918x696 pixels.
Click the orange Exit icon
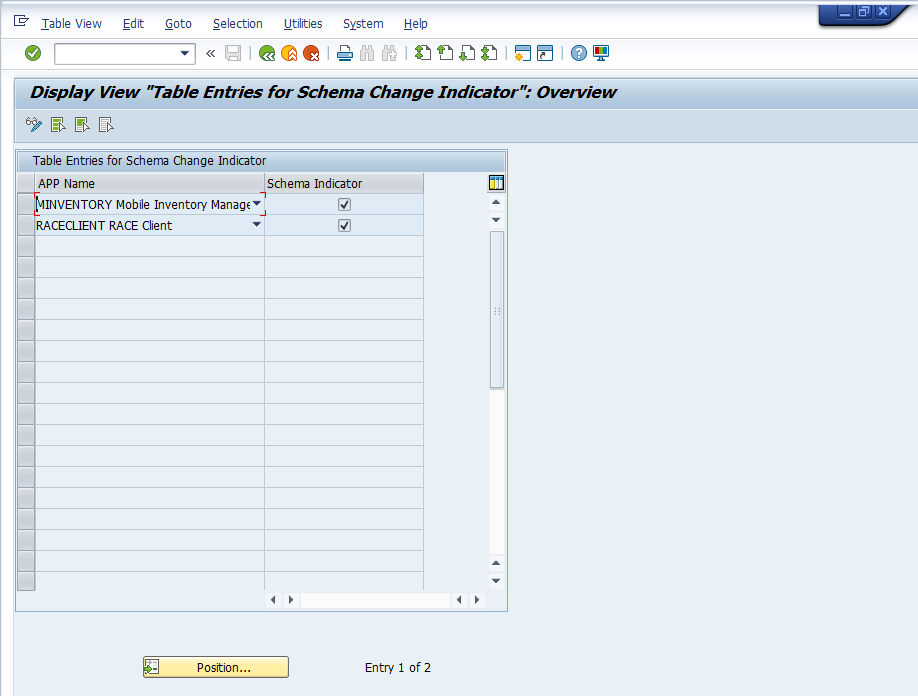pos(289,53)
